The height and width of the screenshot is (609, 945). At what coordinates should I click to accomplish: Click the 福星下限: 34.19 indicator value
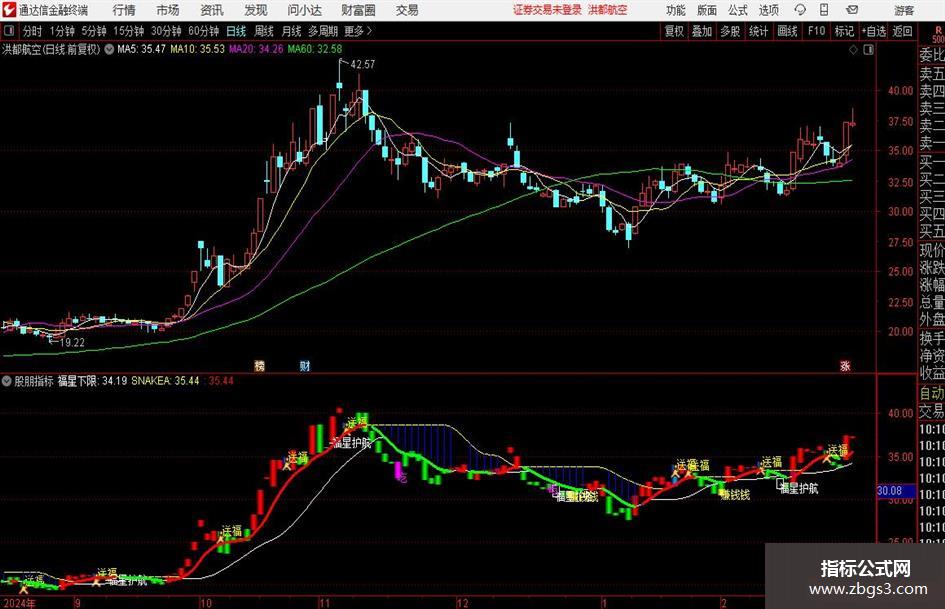(92, 380)
